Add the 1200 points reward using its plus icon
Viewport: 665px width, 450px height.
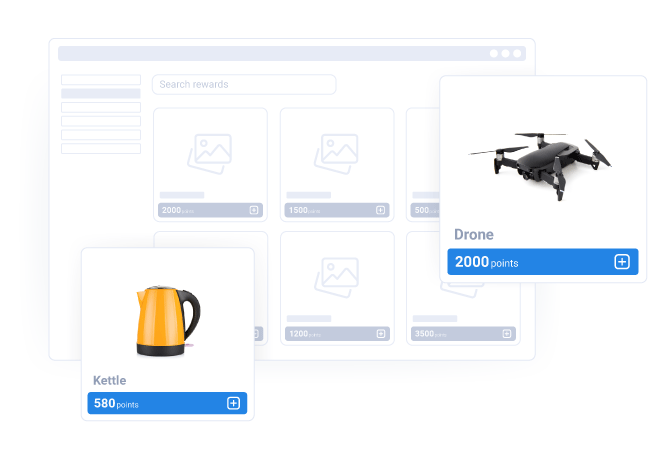click(x=380, y=333)
